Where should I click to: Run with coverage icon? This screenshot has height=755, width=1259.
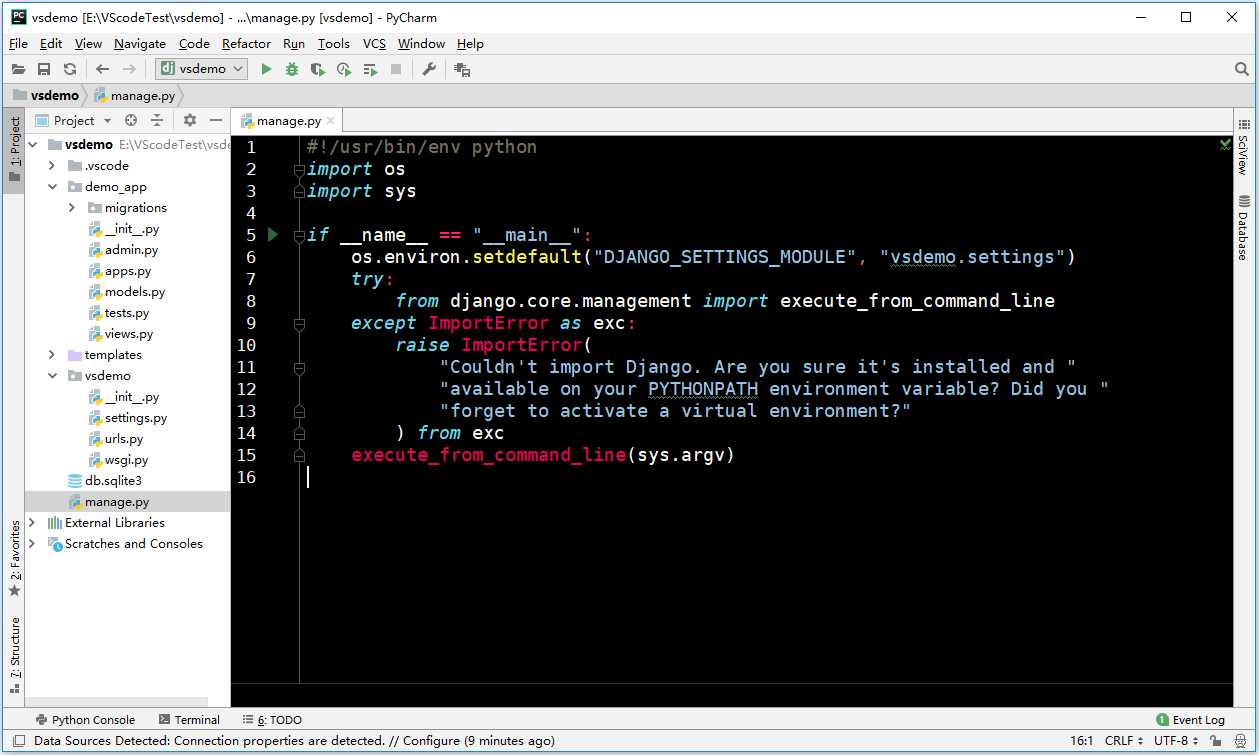click(318, 69)
